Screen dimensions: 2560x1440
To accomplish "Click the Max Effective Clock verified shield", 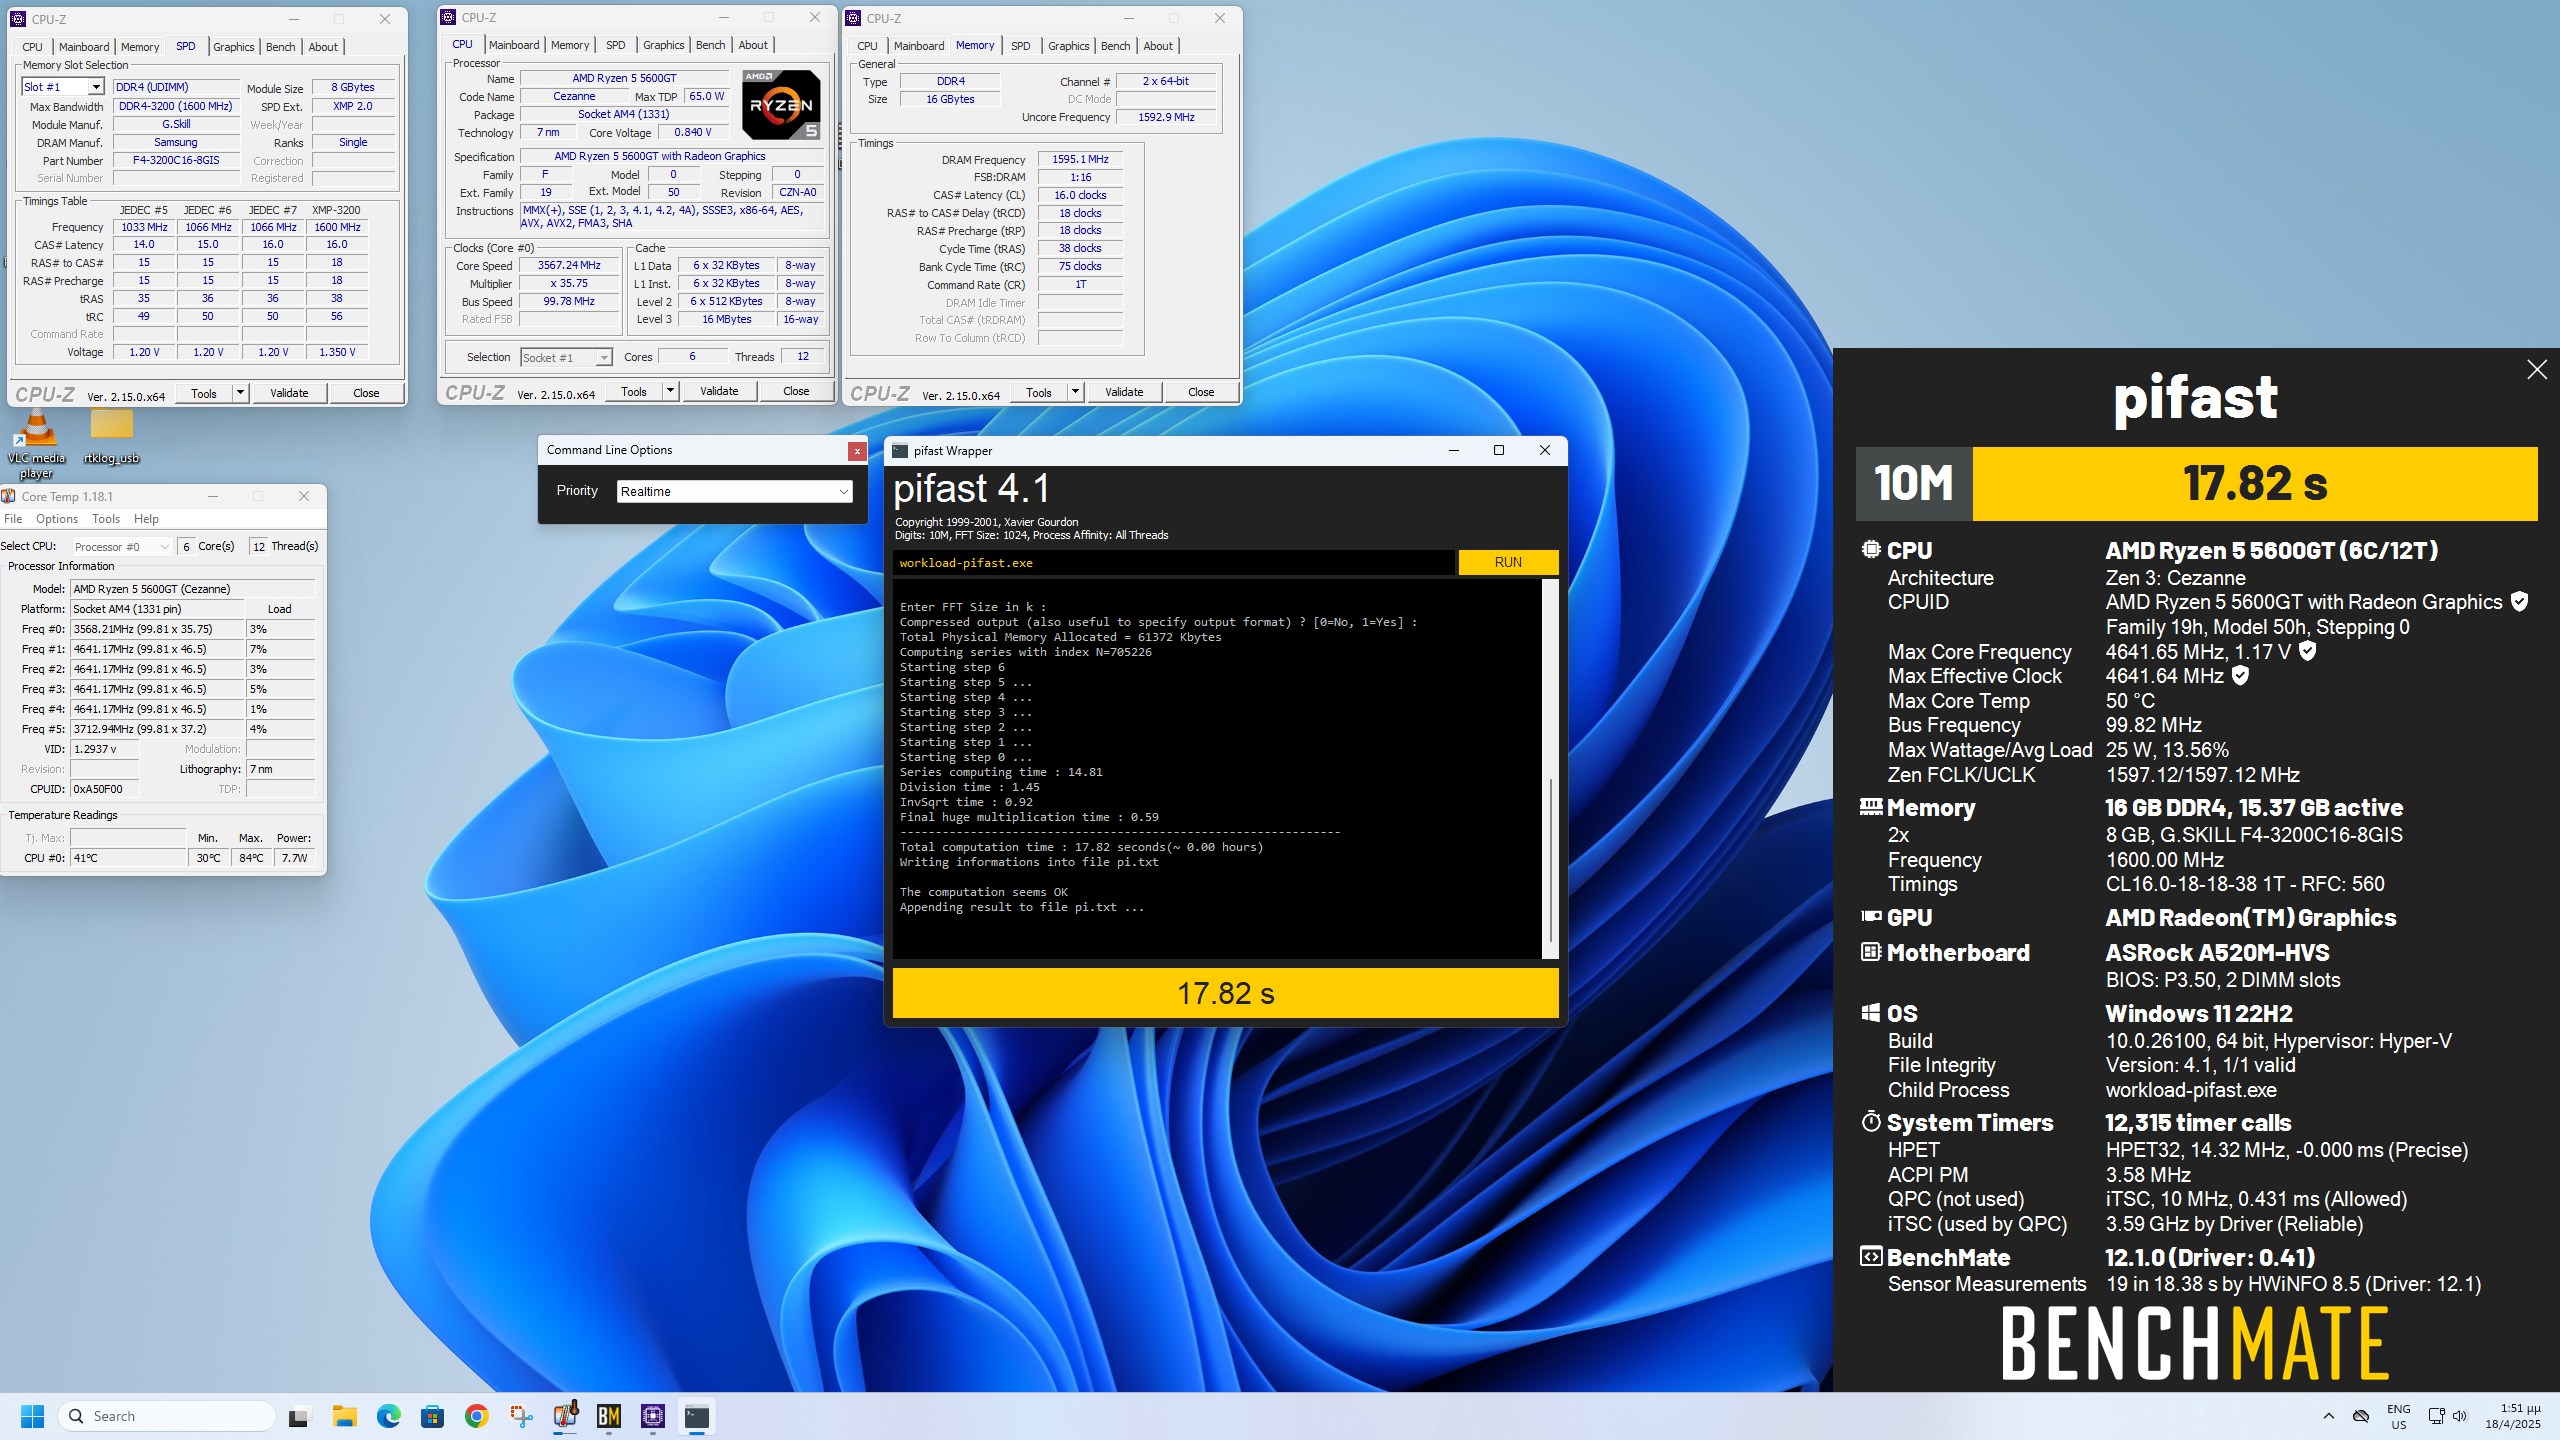I will coord(2241,675).
